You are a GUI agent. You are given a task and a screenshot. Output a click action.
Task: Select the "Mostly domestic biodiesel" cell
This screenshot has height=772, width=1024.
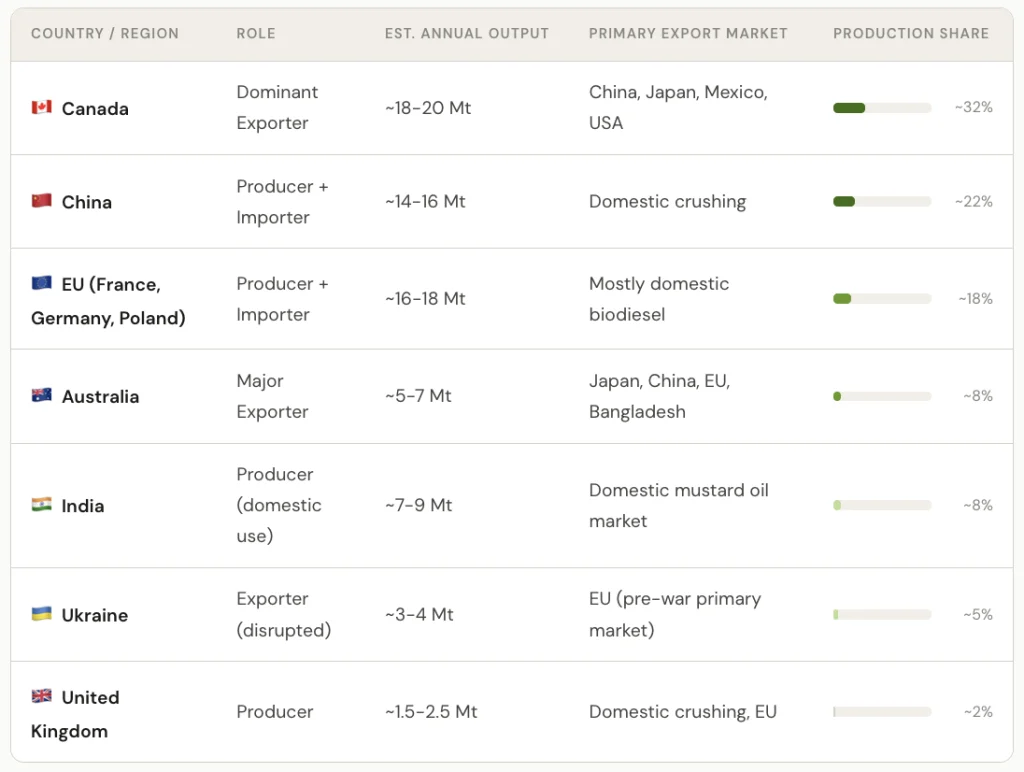(659, 298)
